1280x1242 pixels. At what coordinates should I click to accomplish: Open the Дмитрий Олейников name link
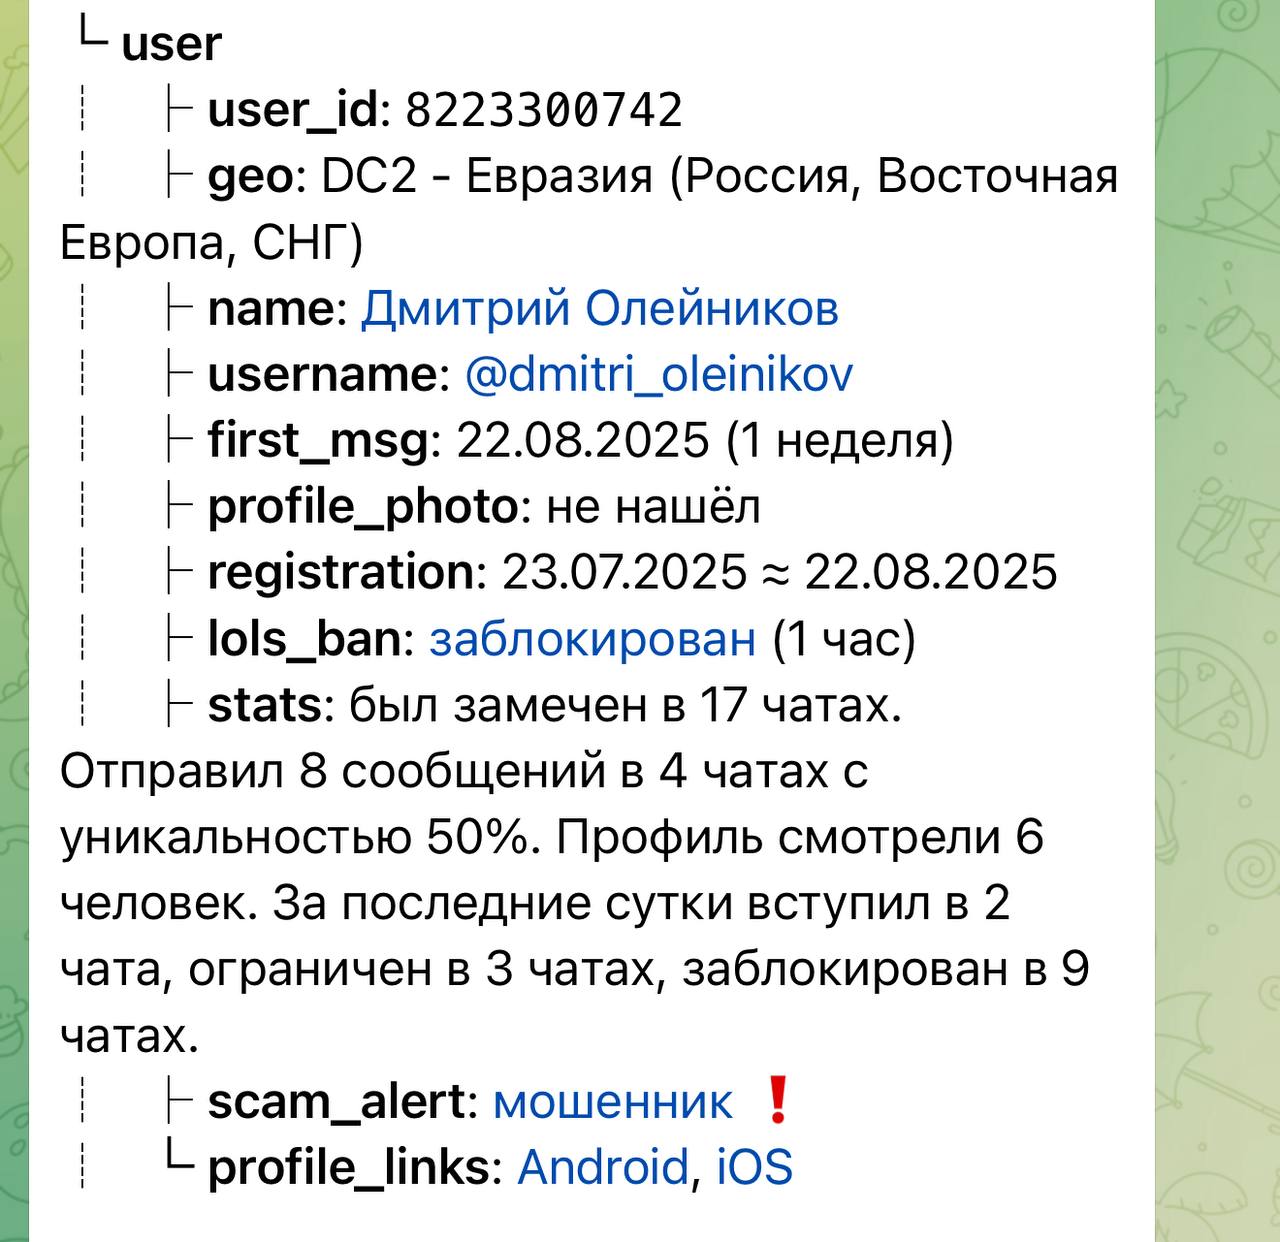point(599,309)
